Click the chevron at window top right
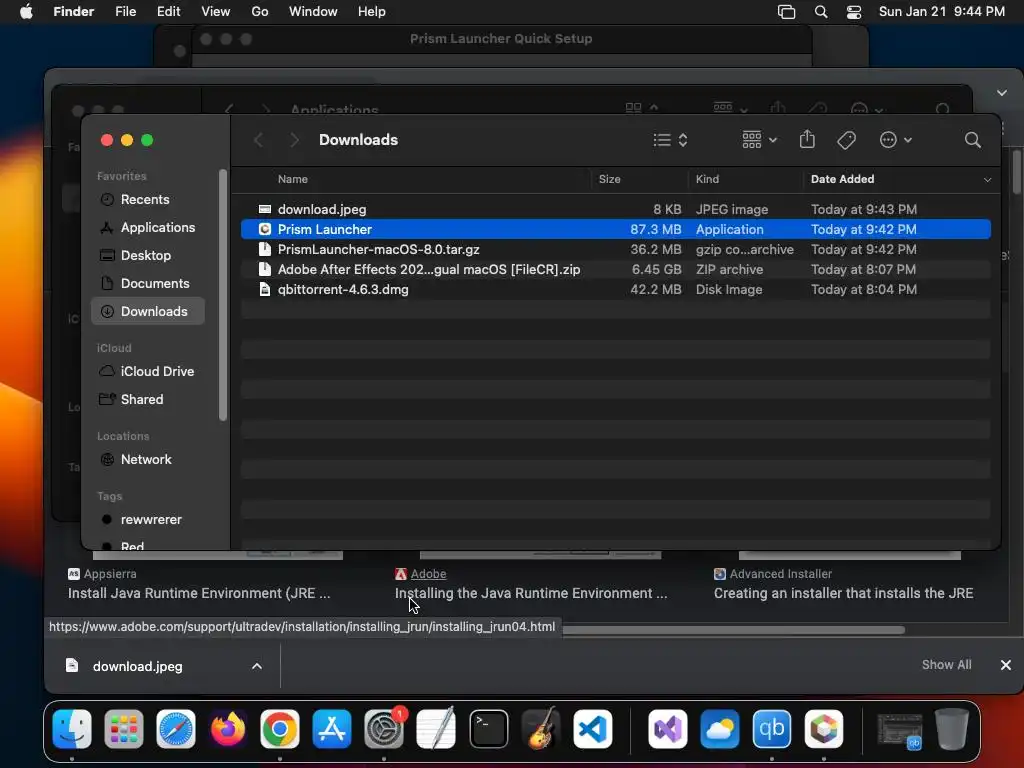The image size is (1024, 768). tap(1002, 93)
